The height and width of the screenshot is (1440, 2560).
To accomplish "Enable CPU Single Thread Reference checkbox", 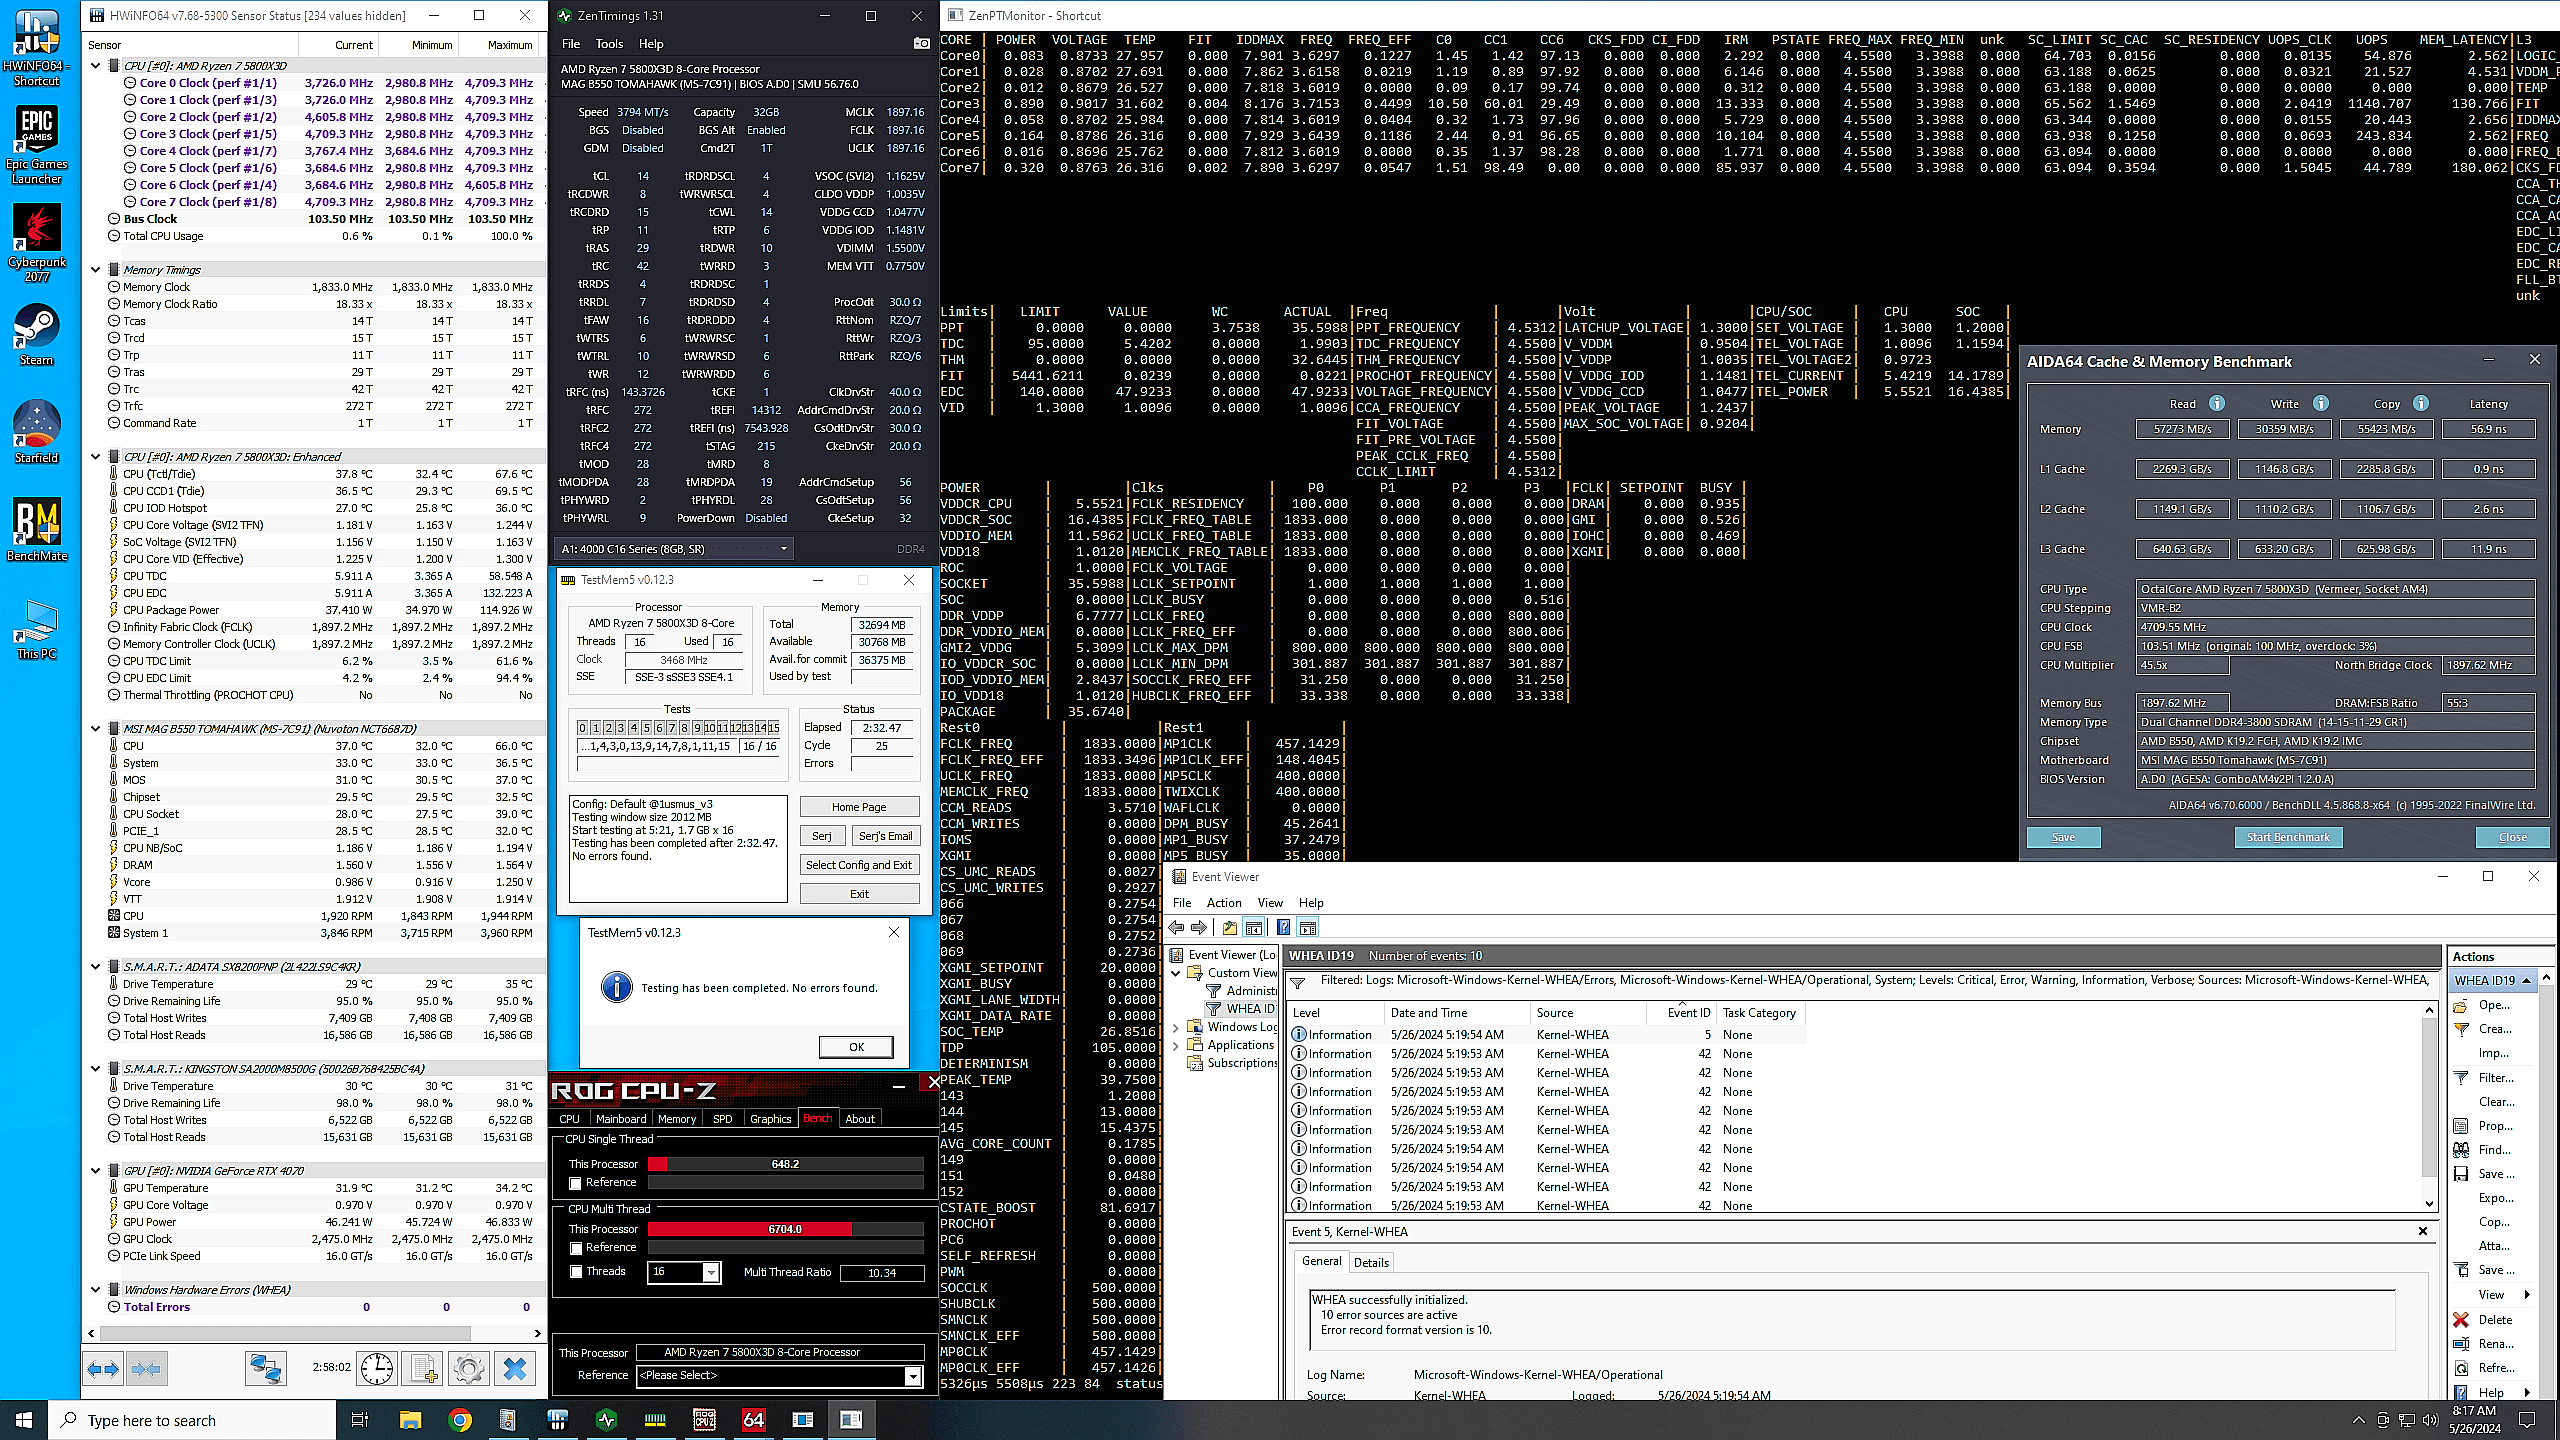I will [575, 1183].
